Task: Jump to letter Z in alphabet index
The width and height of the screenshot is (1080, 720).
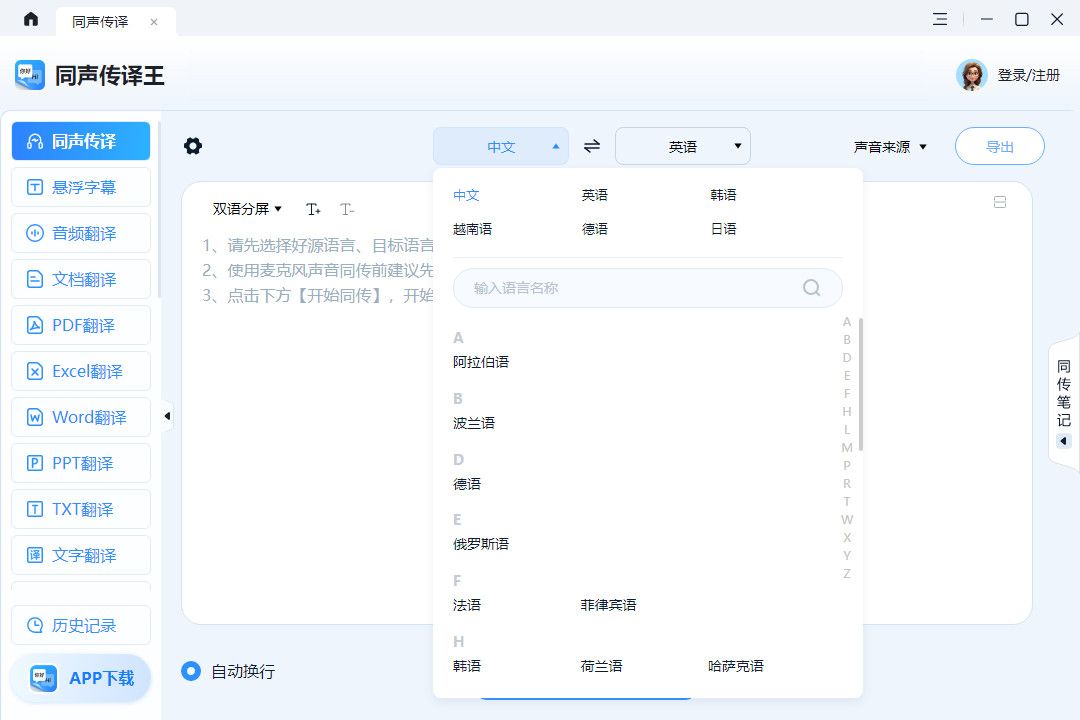Action: pyautogui.click(x=847, y=573)
